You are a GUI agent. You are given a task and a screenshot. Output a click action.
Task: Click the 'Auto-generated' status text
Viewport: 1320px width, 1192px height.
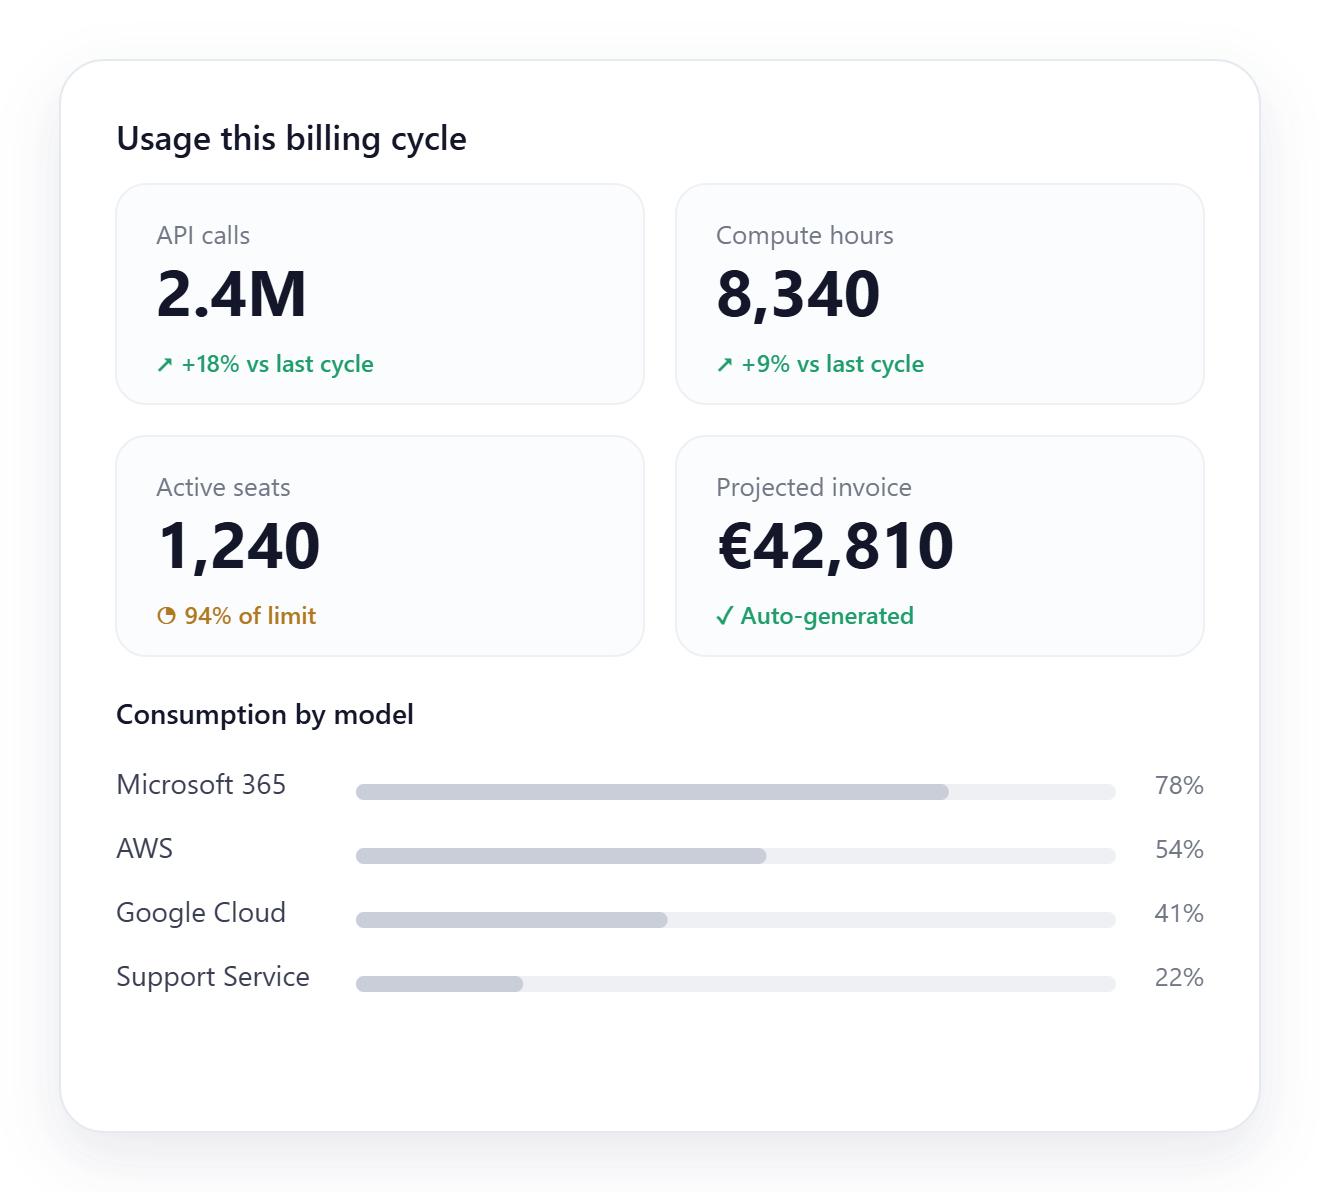827,616
